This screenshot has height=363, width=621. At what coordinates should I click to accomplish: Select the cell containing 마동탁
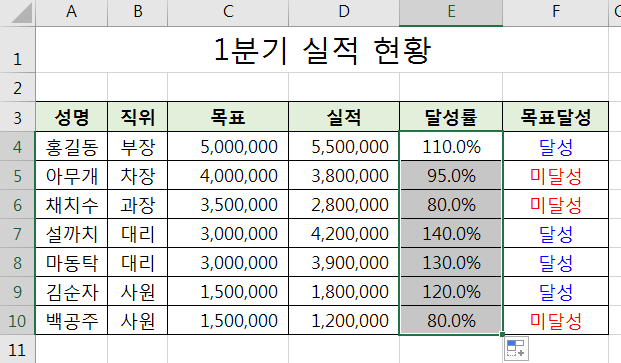71,262
